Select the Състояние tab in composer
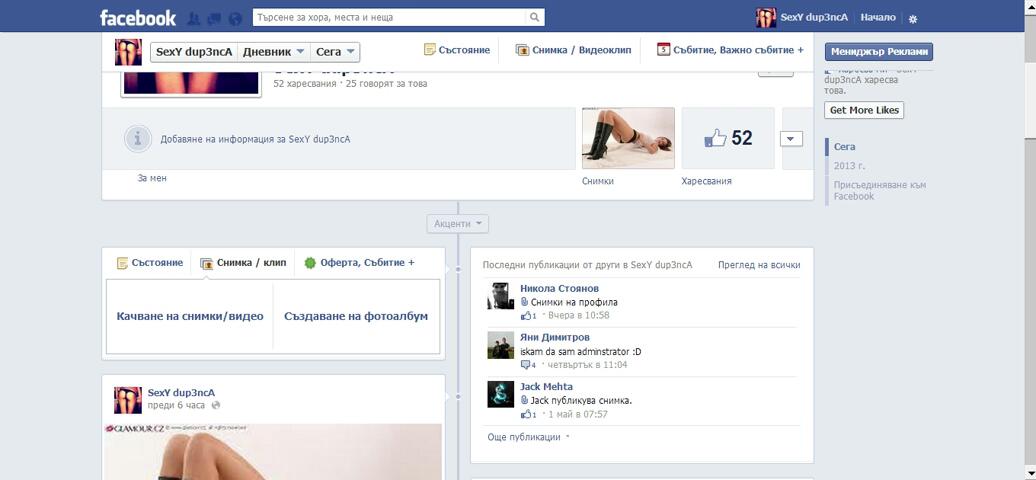This screenshot has height=480, width=1036. click(150, 263)
